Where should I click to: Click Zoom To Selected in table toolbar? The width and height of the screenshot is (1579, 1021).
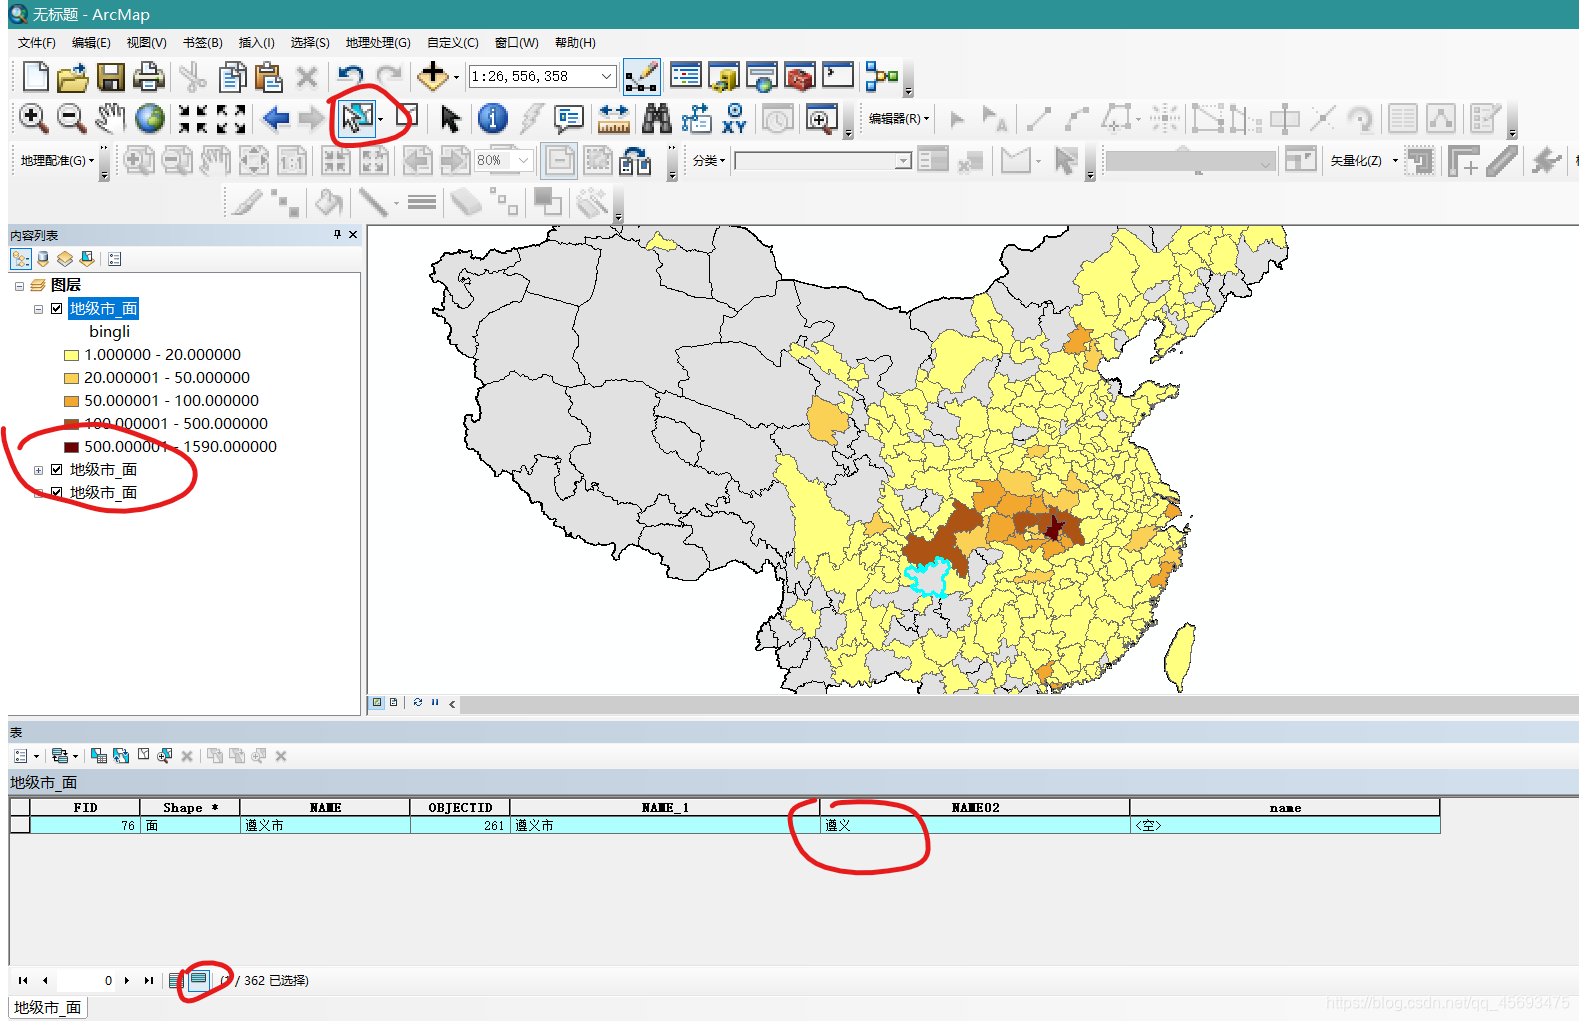[164, 756]
